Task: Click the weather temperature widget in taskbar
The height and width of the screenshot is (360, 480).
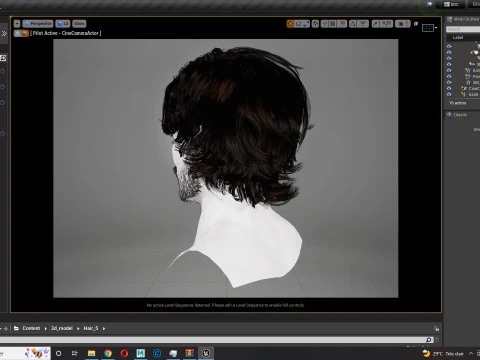Action: pyautogui.click(x=443, y=354)
